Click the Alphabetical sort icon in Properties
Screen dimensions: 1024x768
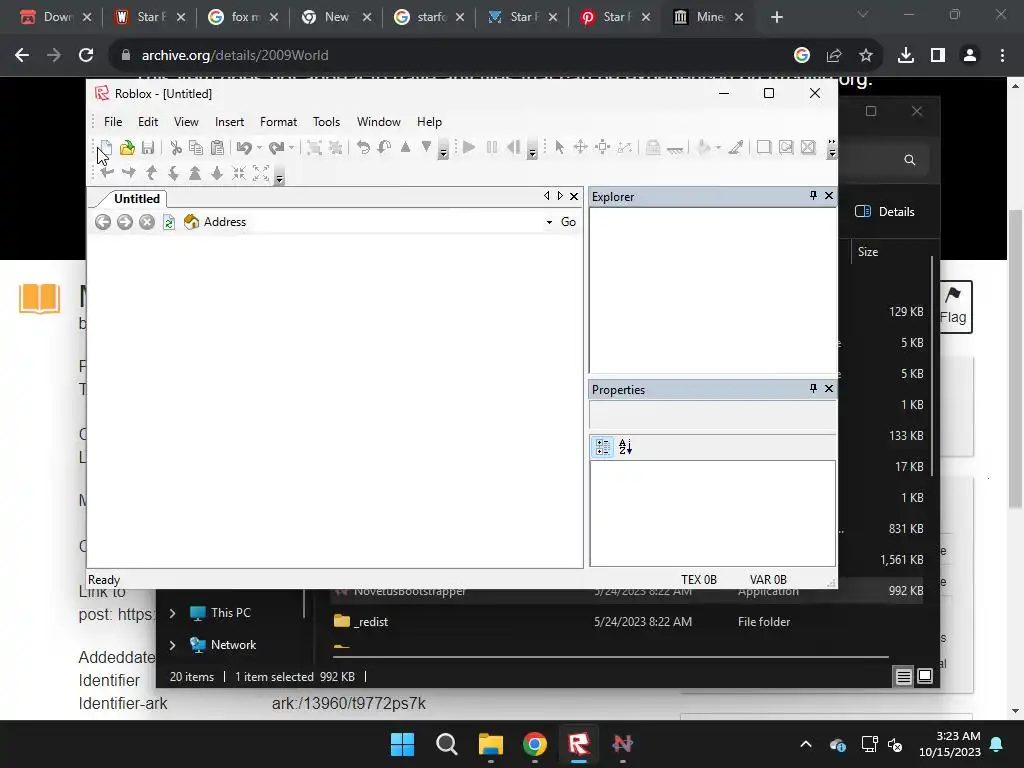click(626, 447)
